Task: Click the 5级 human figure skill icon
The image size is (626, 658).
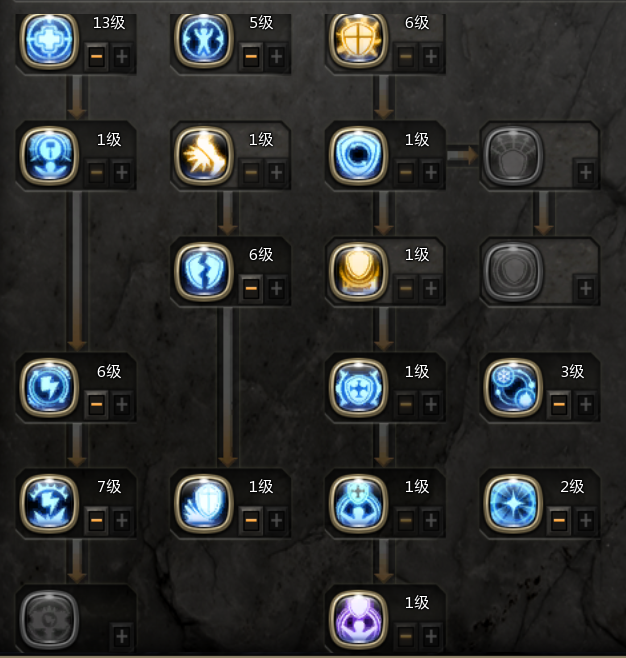Action: click(x=203, y=40)
